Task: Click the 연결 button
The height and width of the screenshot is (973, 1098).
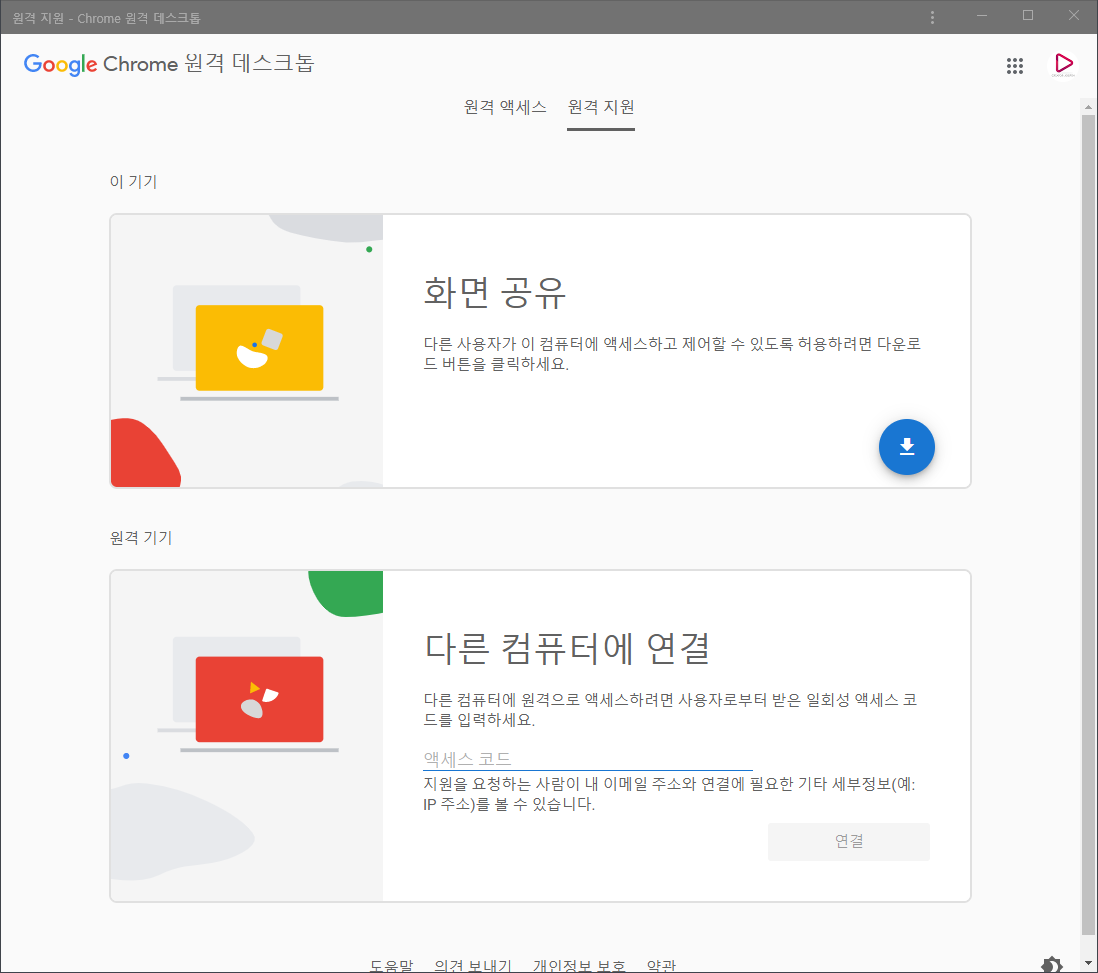Action: [x=849, y=841]
